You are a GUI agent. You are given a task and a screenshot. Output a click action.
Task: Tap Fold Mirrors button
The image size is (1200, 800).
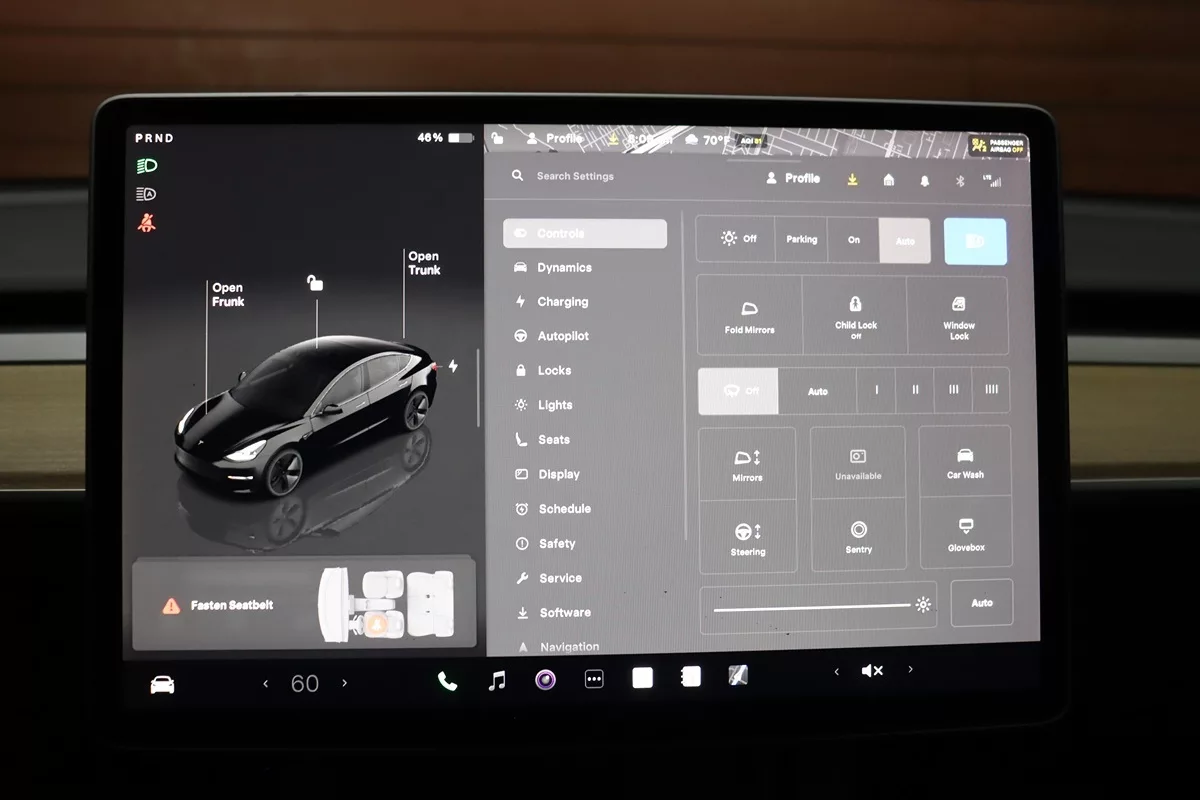[749, 316]
